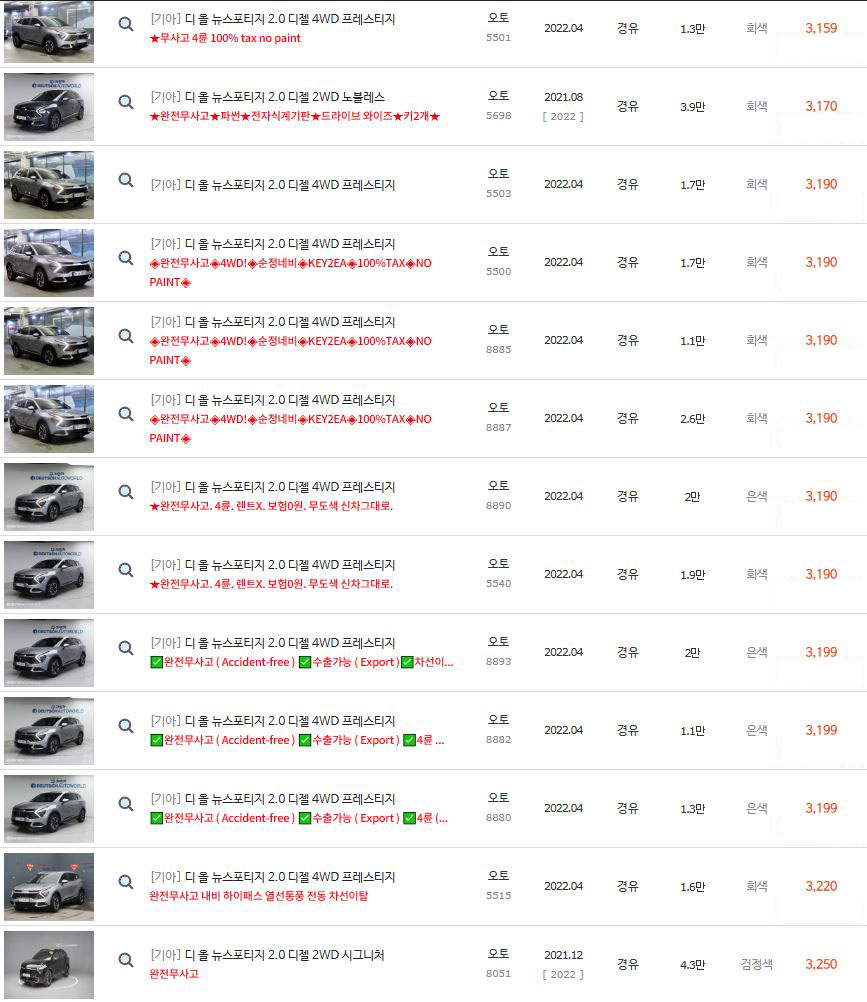Open quick view magnifier for car 5500
This screenshot has height=1002, width=867.
point(126,258)
